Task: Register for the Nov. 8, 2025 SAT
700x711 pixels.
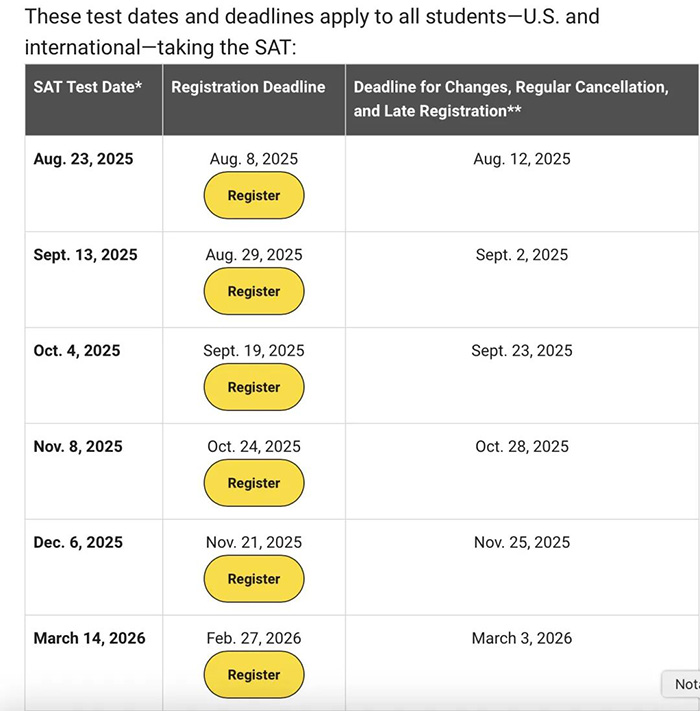Action: click(x=253, y=483)
